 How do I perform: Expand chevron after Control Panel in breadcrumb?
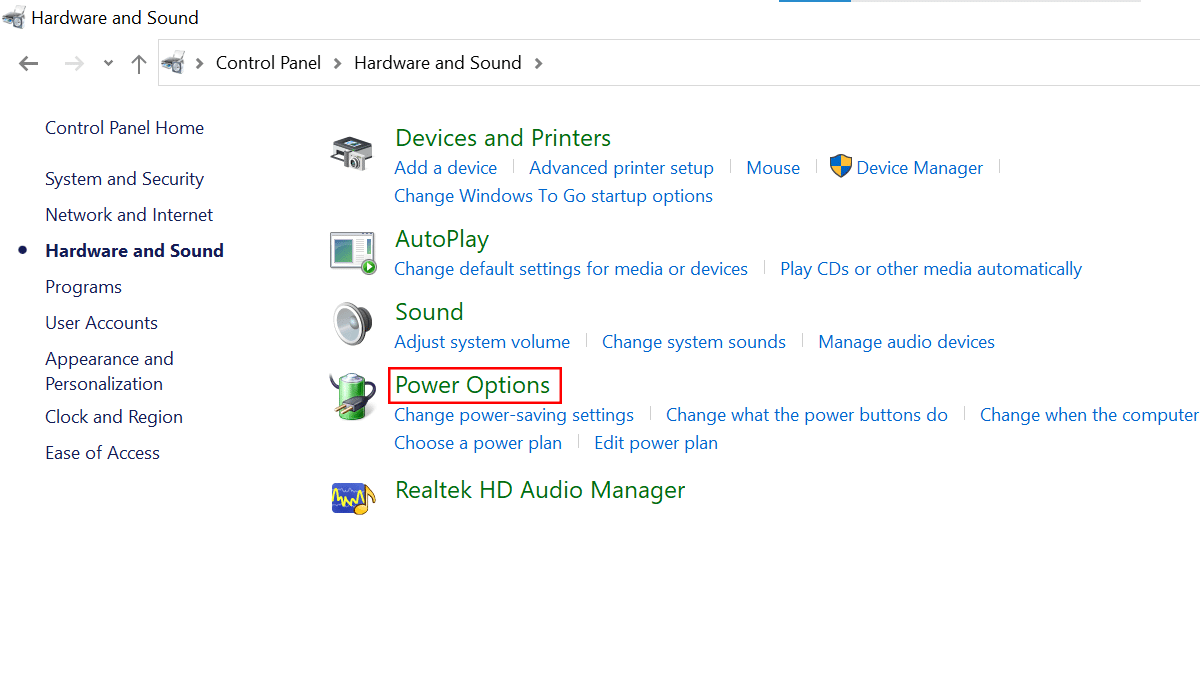(337, 63)
